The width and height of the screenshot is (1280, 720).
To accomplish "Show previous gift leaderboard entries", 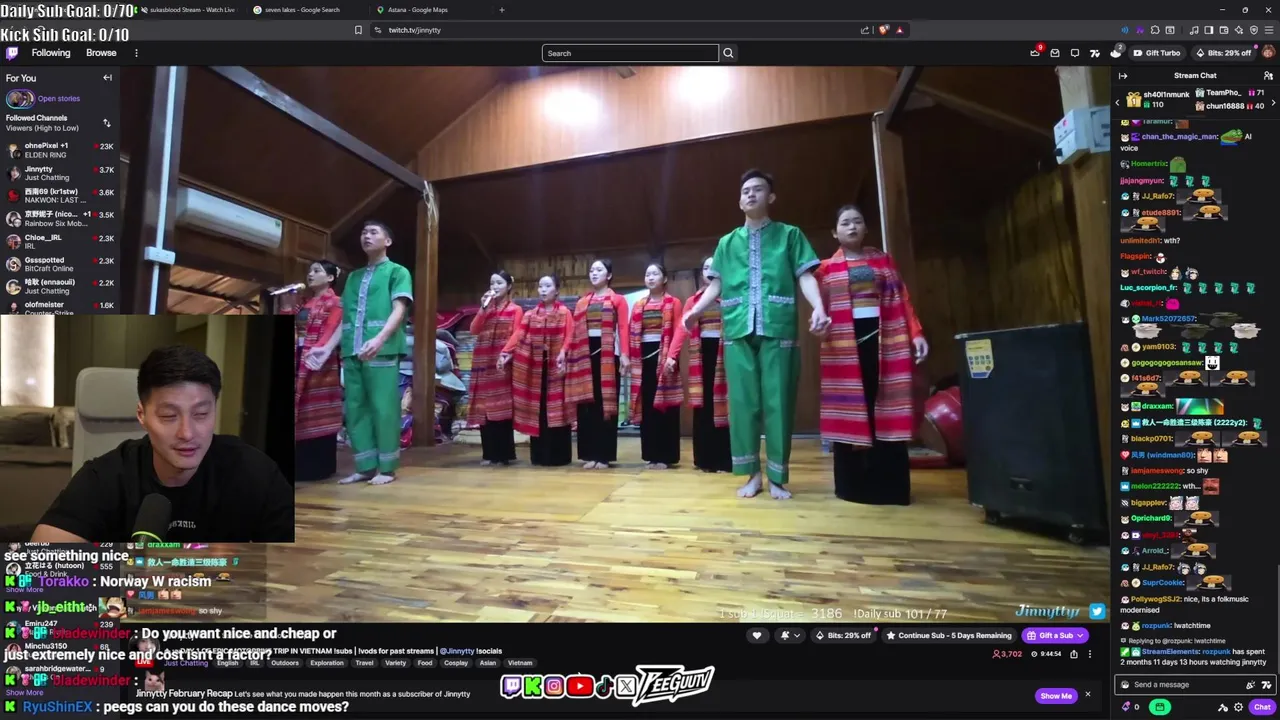I will pos(1118,101).
